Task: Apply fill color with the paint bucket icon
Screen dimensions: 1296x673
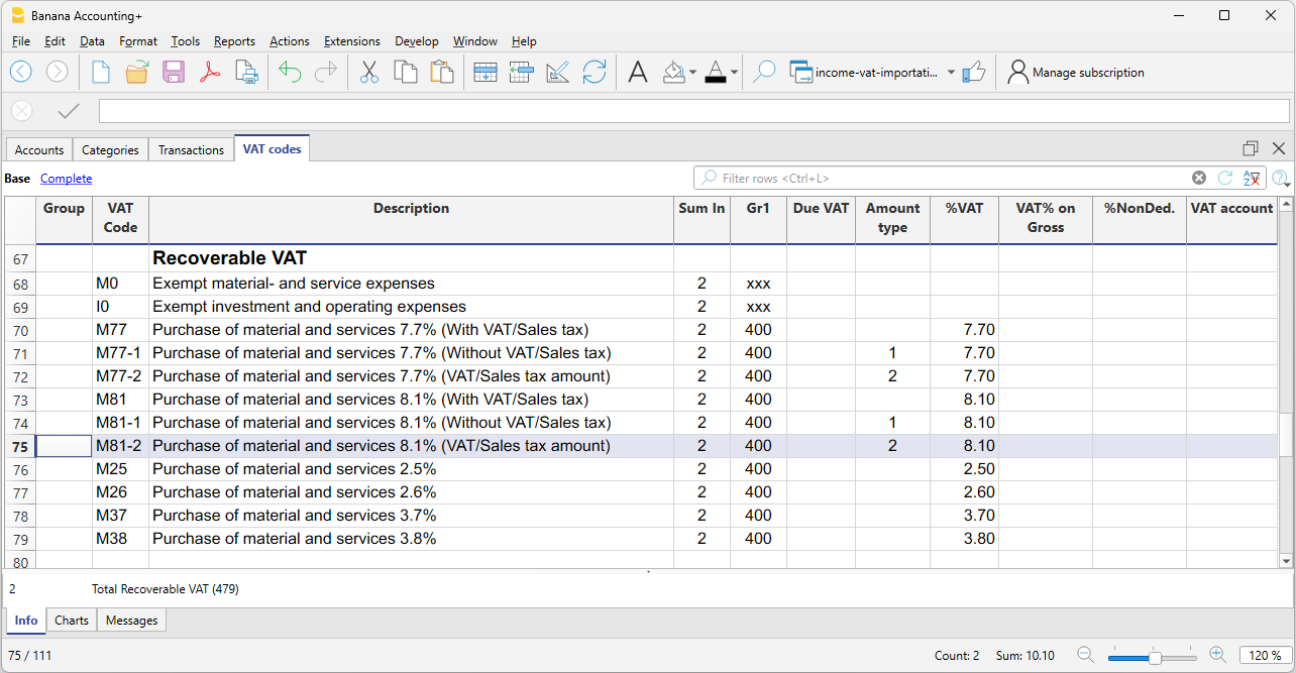Action: pos(674,72)
